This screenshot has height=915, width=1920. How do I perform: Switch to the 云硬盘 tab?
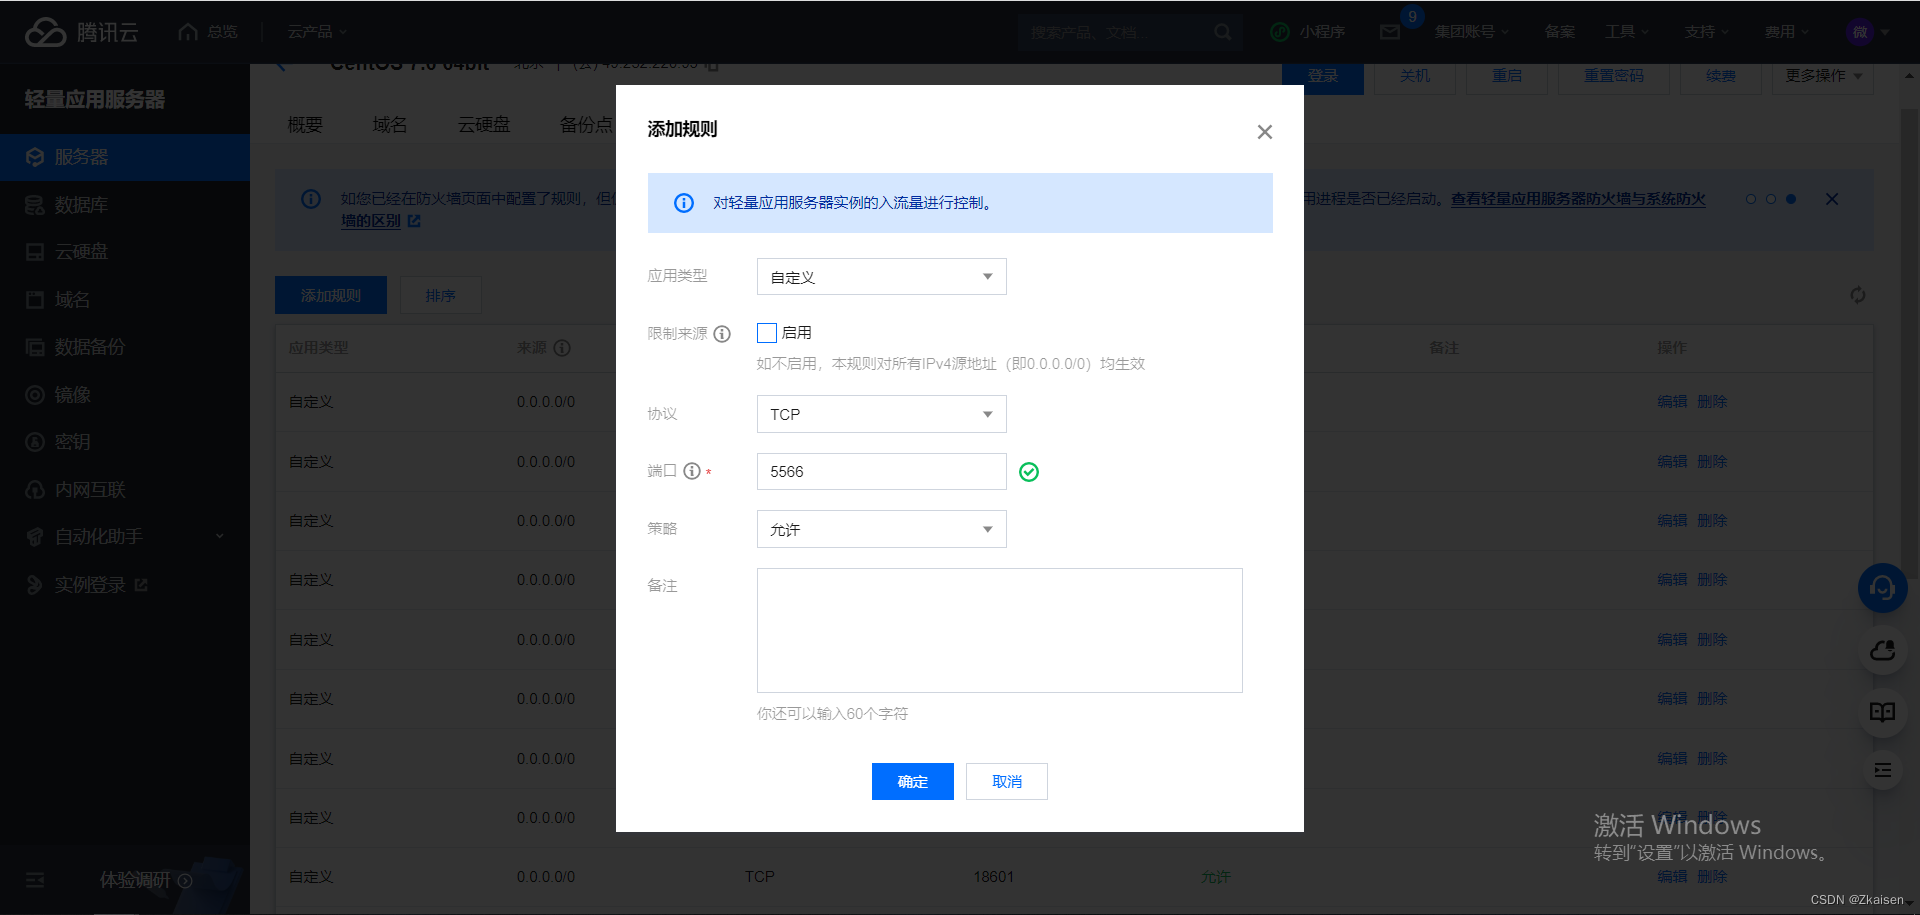coord(484,125)
